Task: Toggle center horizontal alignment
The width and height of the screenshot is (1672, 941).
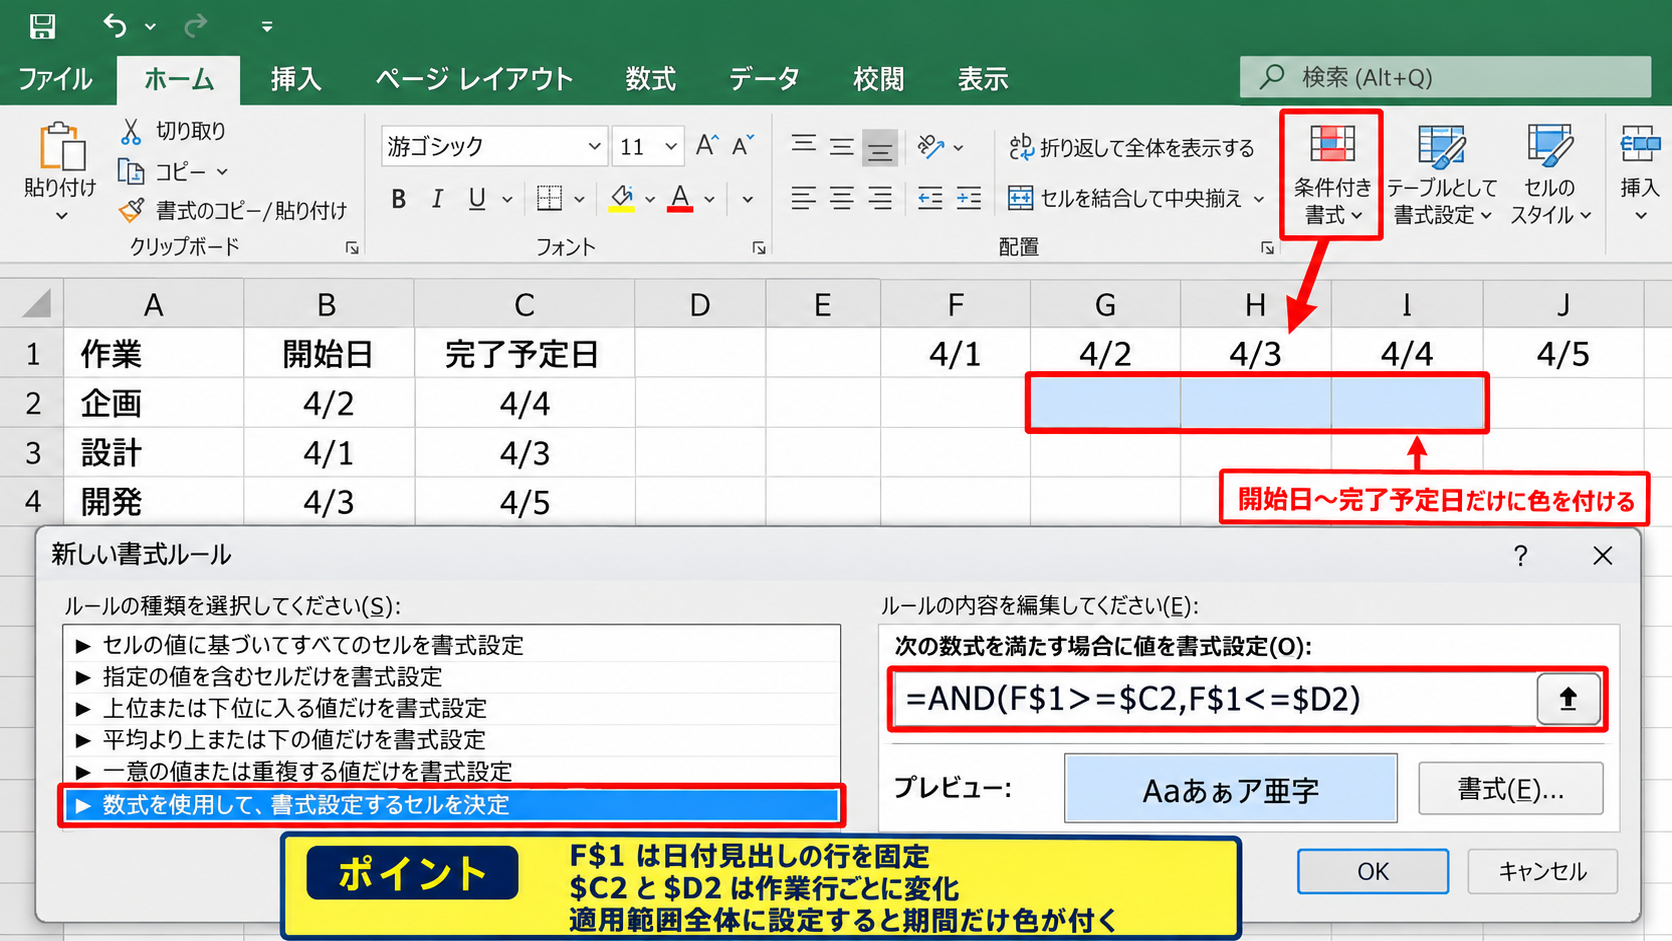Action: (842, 198)
